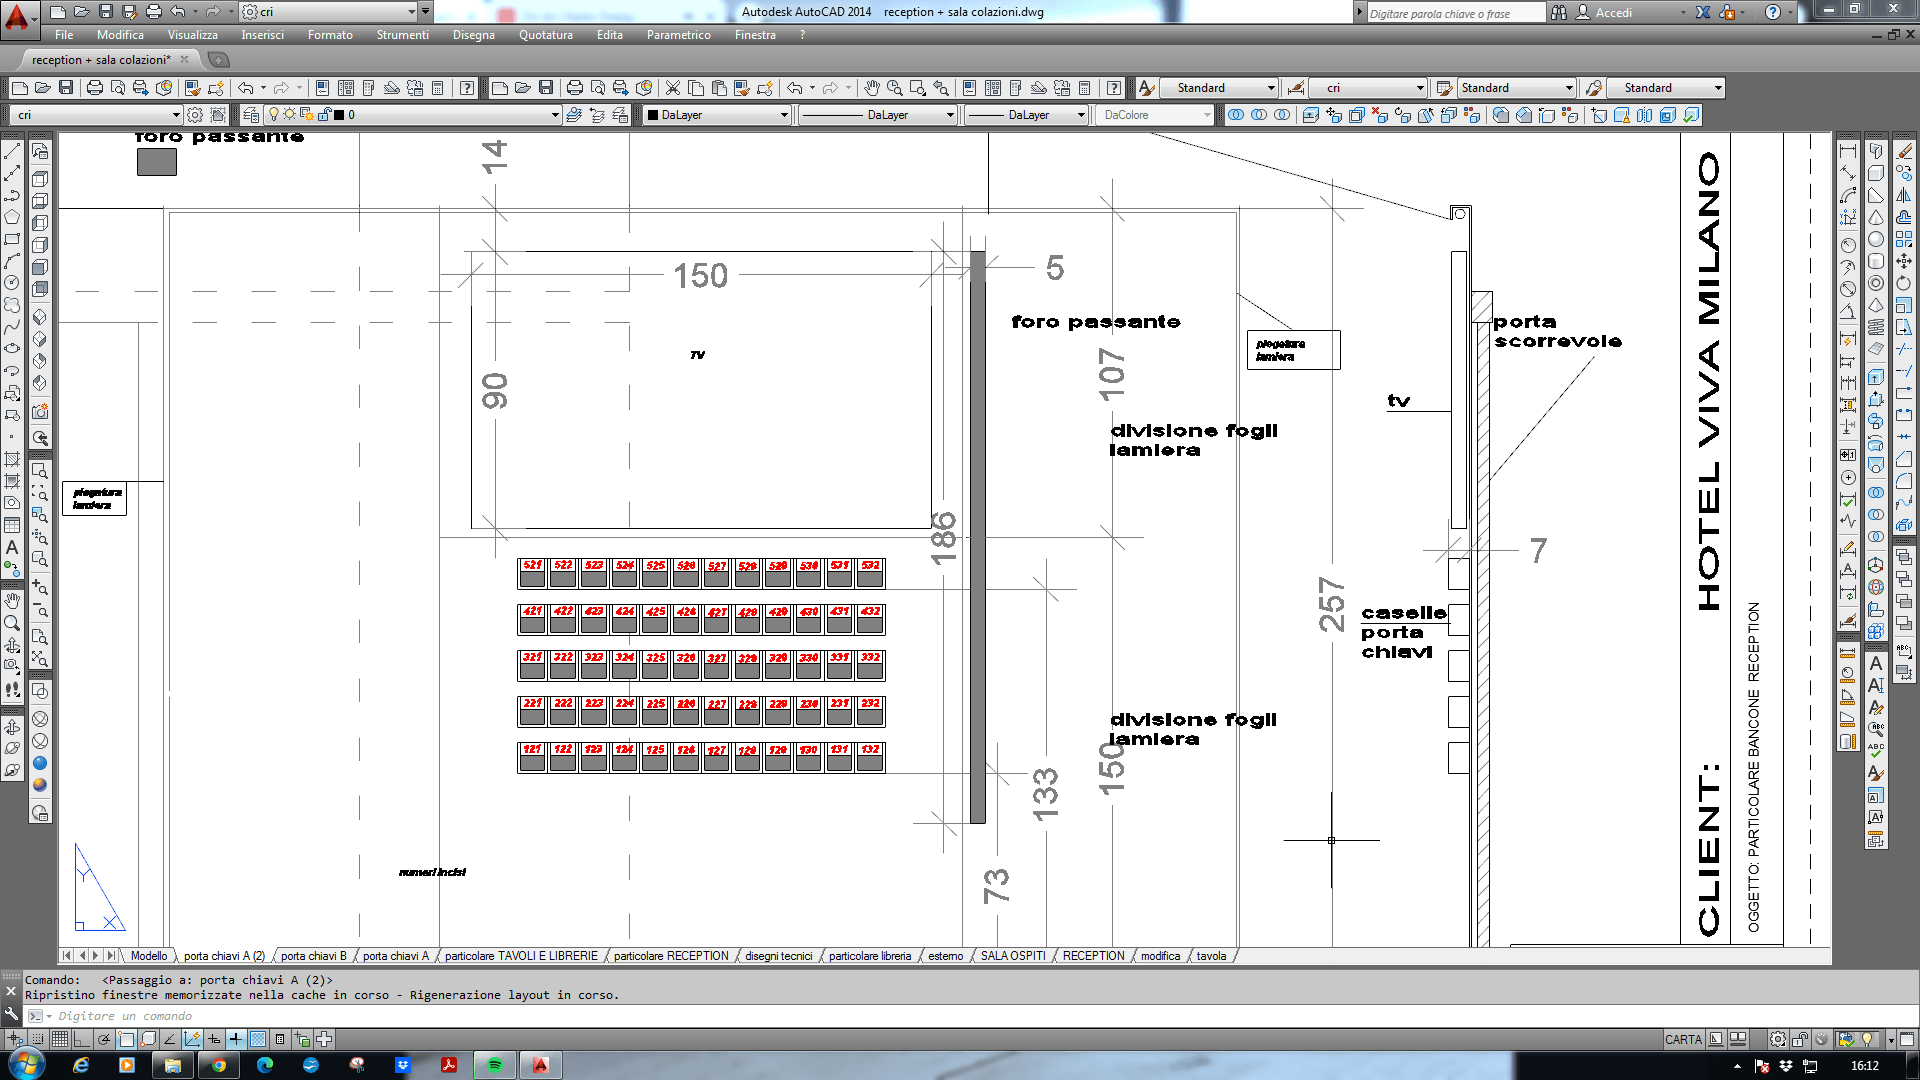Toggle Grid display in status bar

tap(60, 1039)
